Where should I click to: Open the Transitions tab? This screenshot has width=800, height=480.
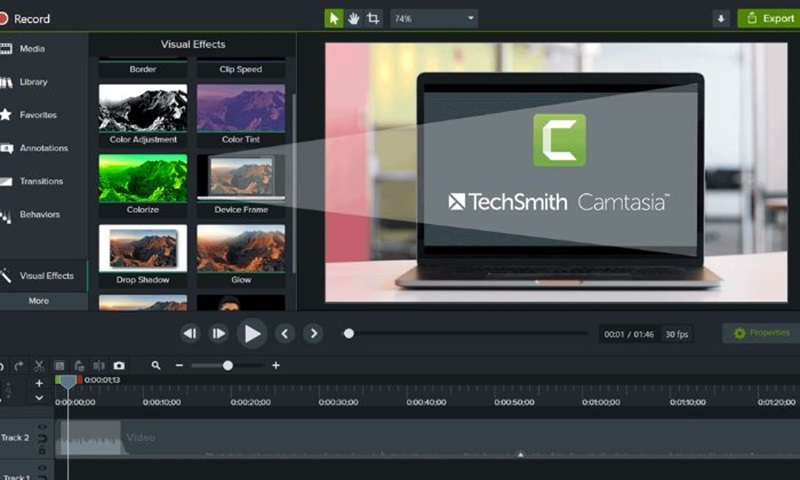tap(40, 181)
